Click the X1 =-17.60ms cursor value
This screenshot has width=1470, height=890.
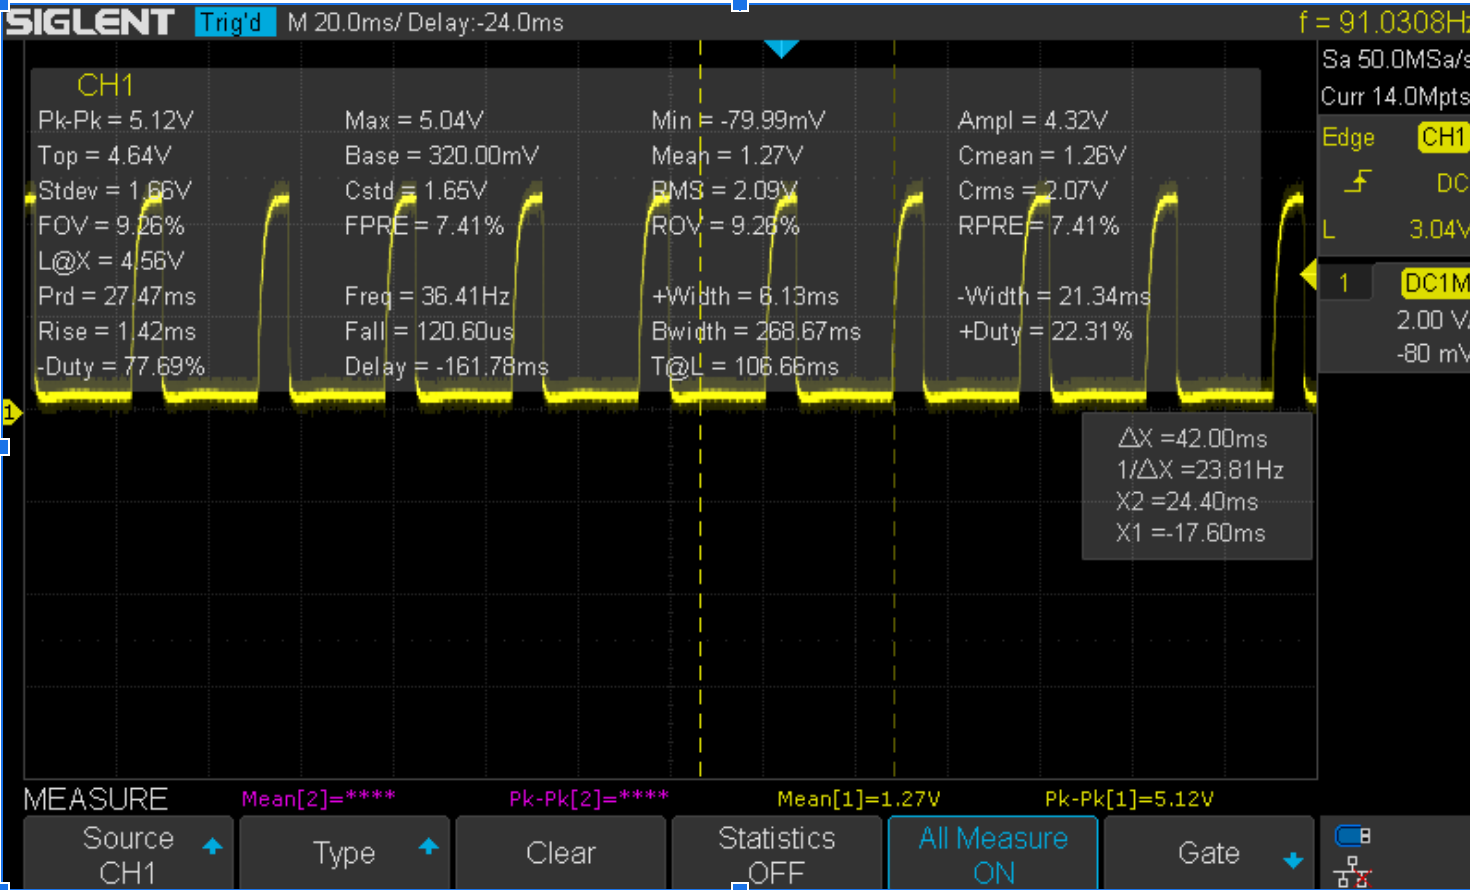[1191, 533]
